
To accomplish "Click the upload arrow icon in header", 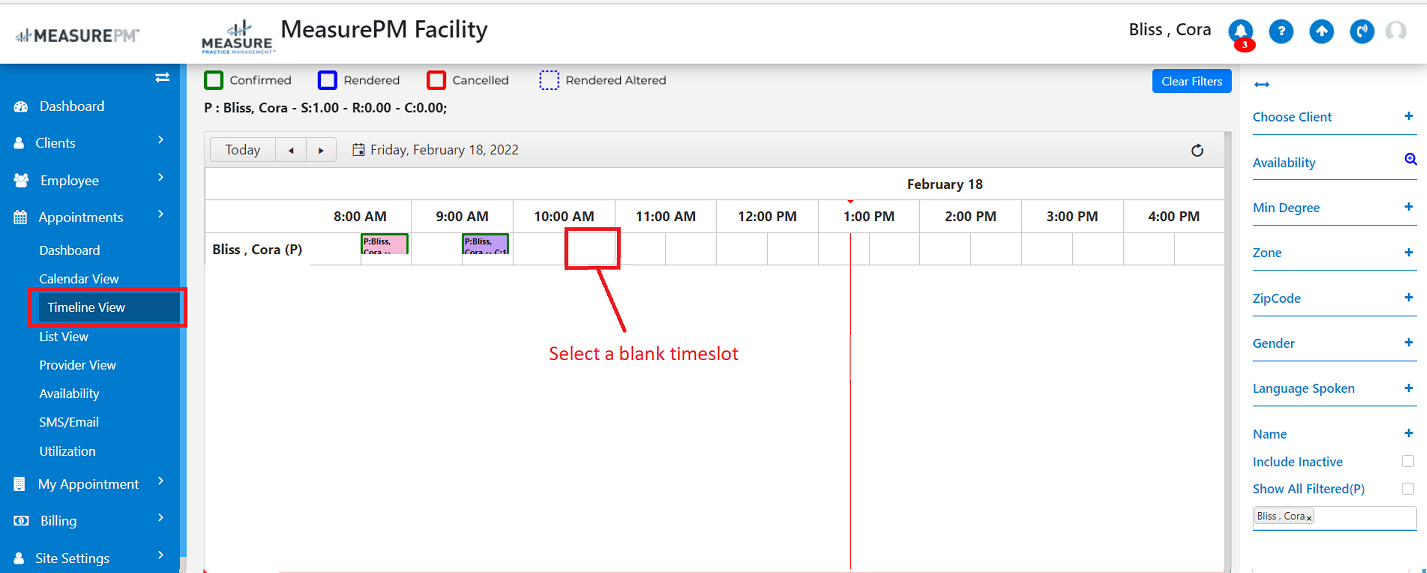I will (x=1322, y=31).
